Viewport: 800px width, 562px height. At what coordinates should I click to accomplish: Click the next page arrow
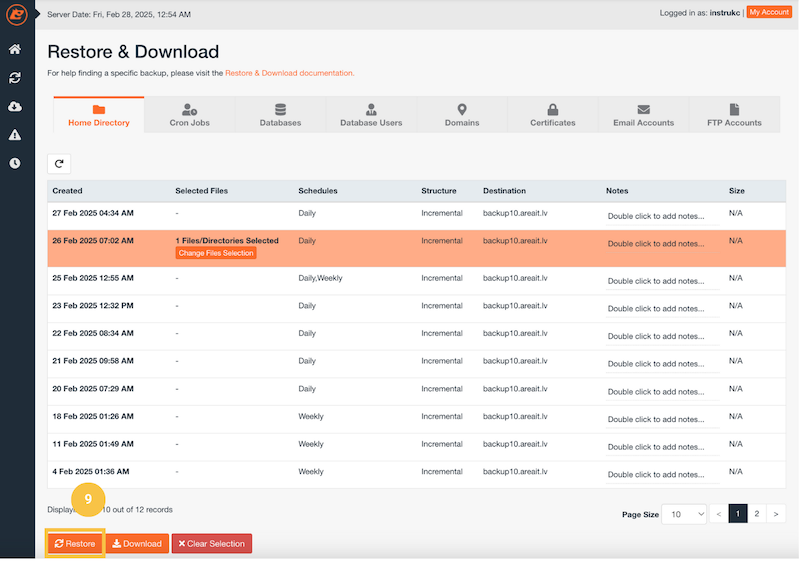[777, 514]
